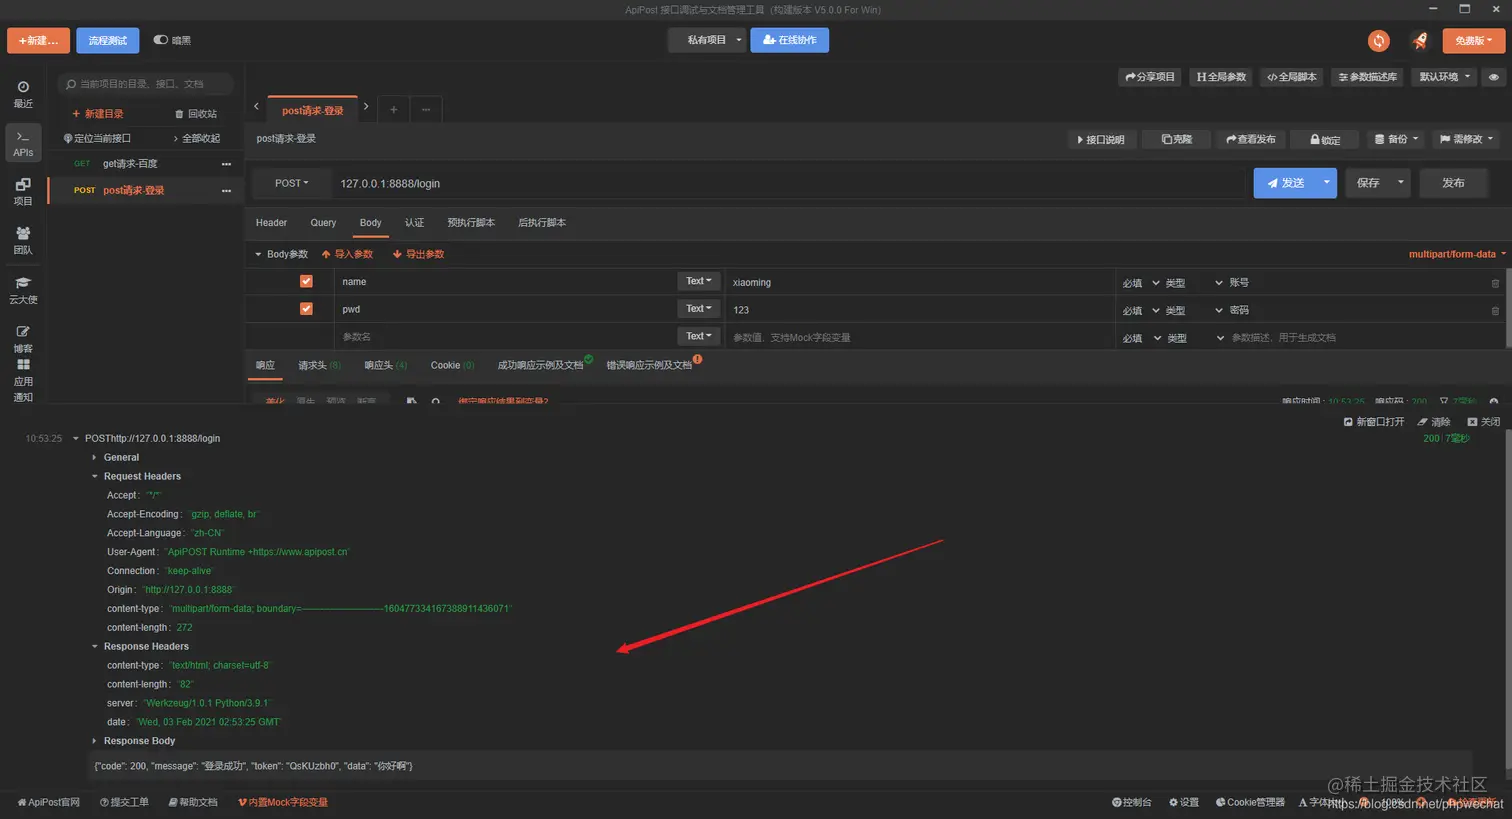Viewport: 1512px width, 819px height.
Task: Click the orange sync refresh icon
Action: [1379, 40]
